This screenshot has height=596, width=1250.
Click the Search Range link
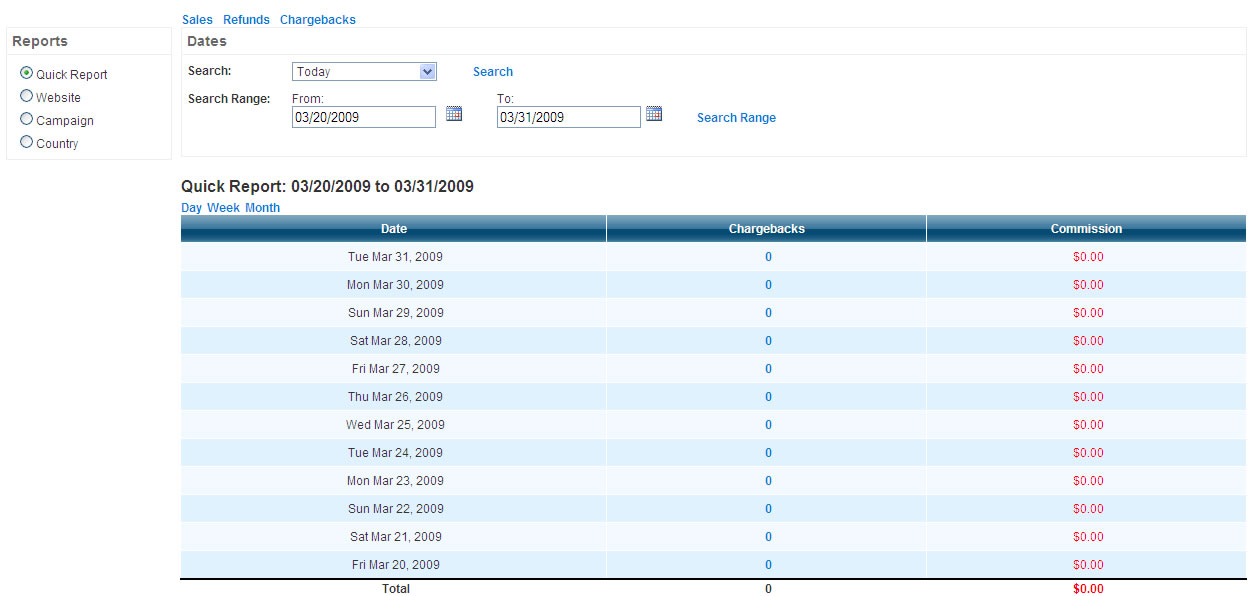(736, 118)
